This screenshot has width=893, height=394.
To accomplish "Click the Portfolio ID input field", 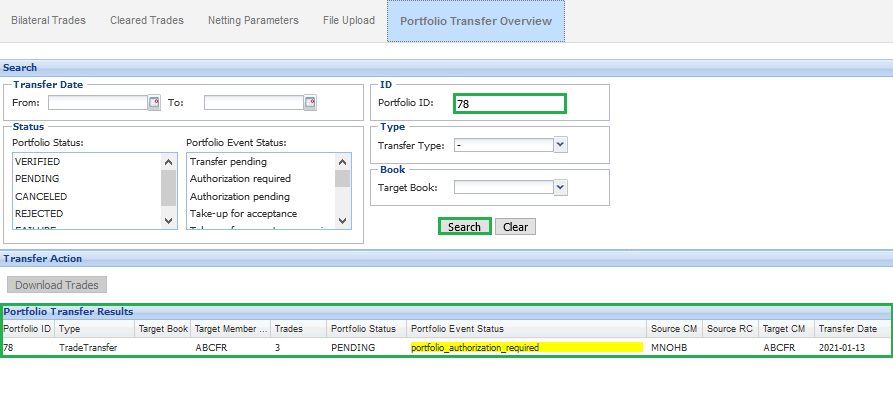I will click(x=510, y=104).
